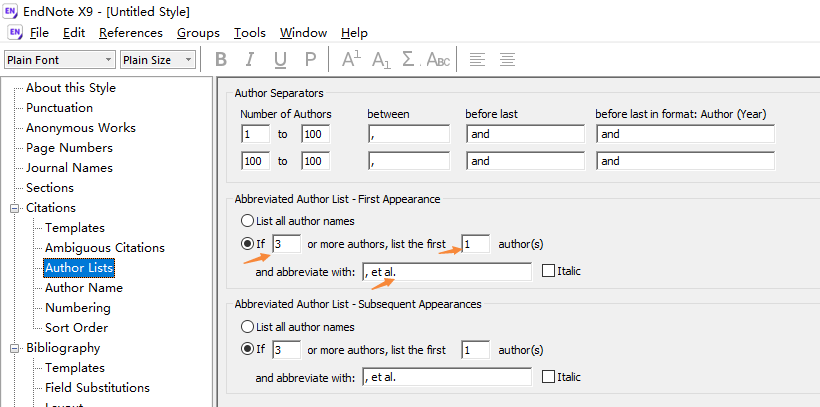Click the Small Caps icon
Screen dimensions: 820x407
pyautogui.click(x=438, y=60)
